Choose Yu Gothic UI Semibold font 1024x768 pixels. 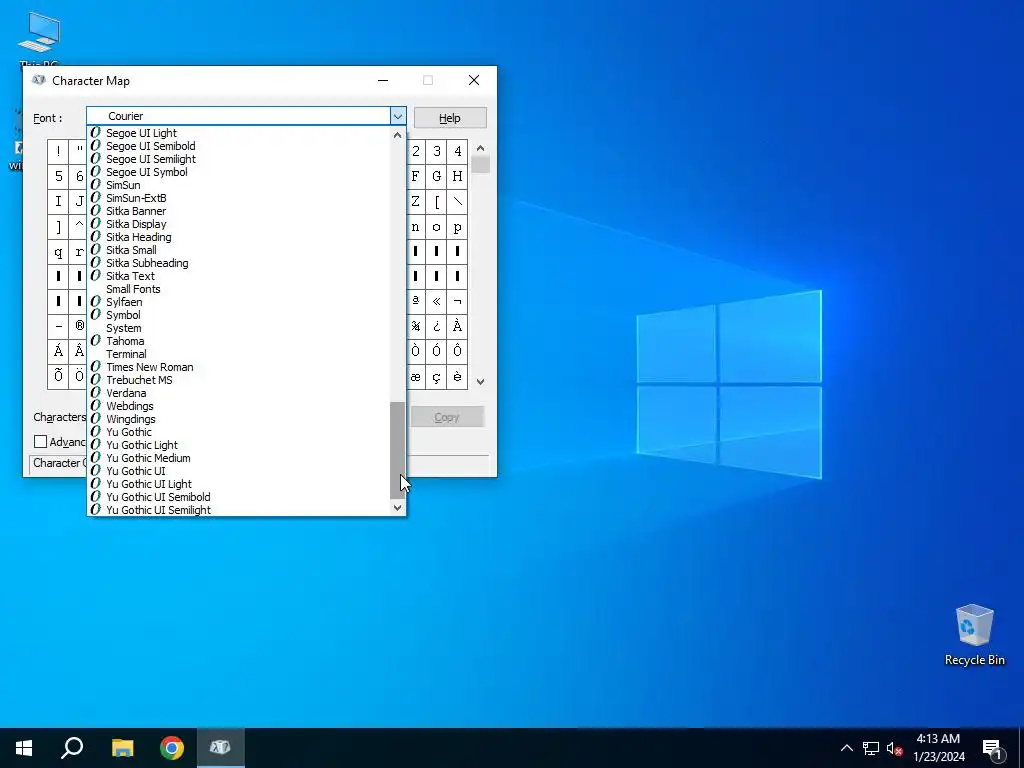pyautogui.click(x=238, y=497)
